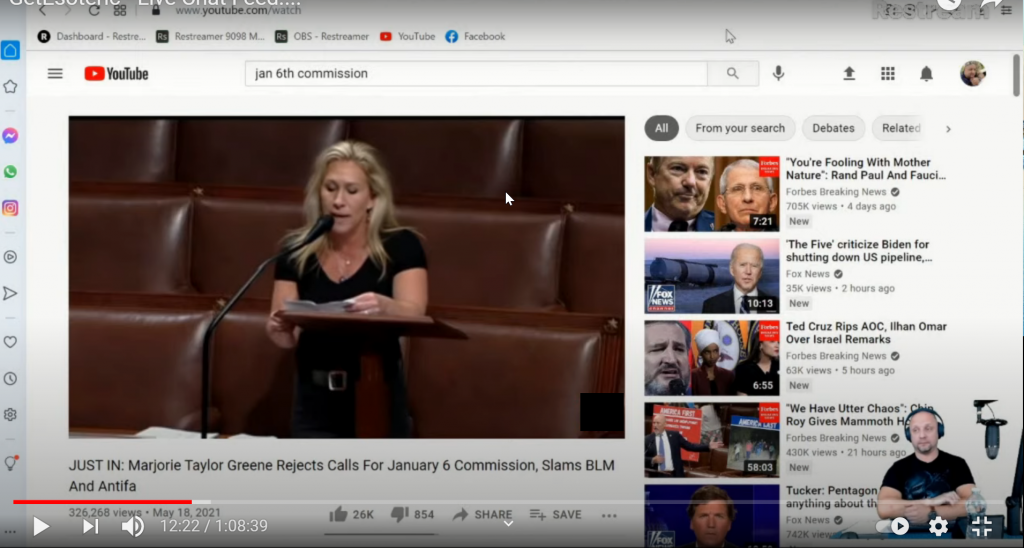Toggle the autoplay switch in player controls

pos(893,526)
